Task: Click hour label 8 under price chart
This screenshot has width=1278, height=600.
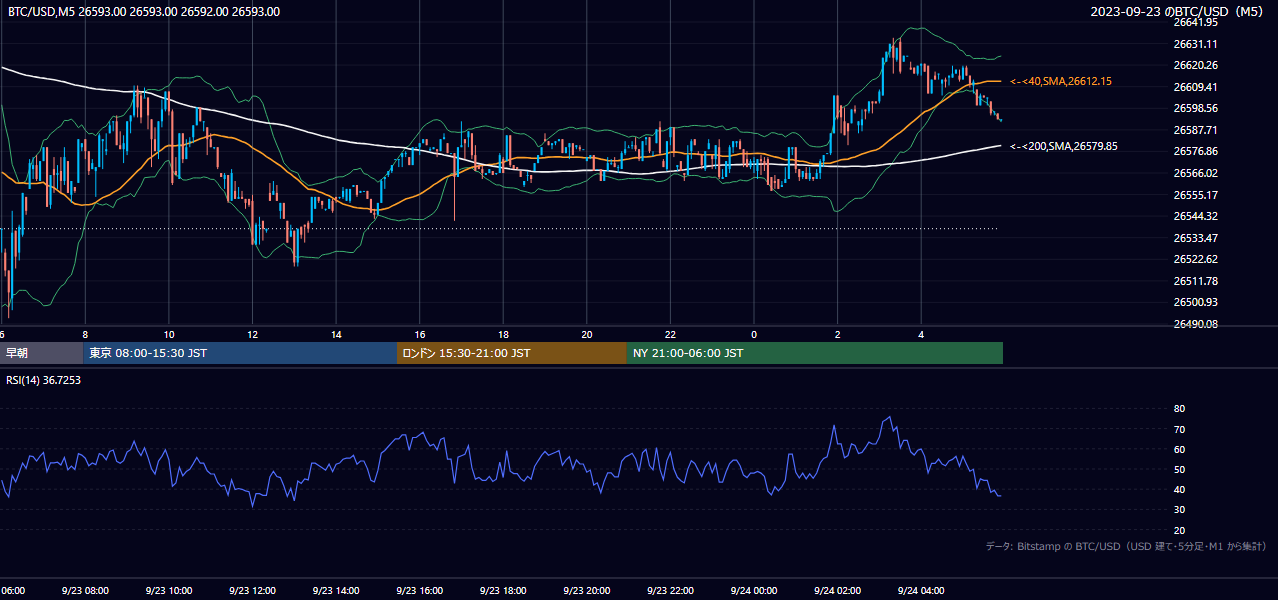Action: [x=85, y=335]
